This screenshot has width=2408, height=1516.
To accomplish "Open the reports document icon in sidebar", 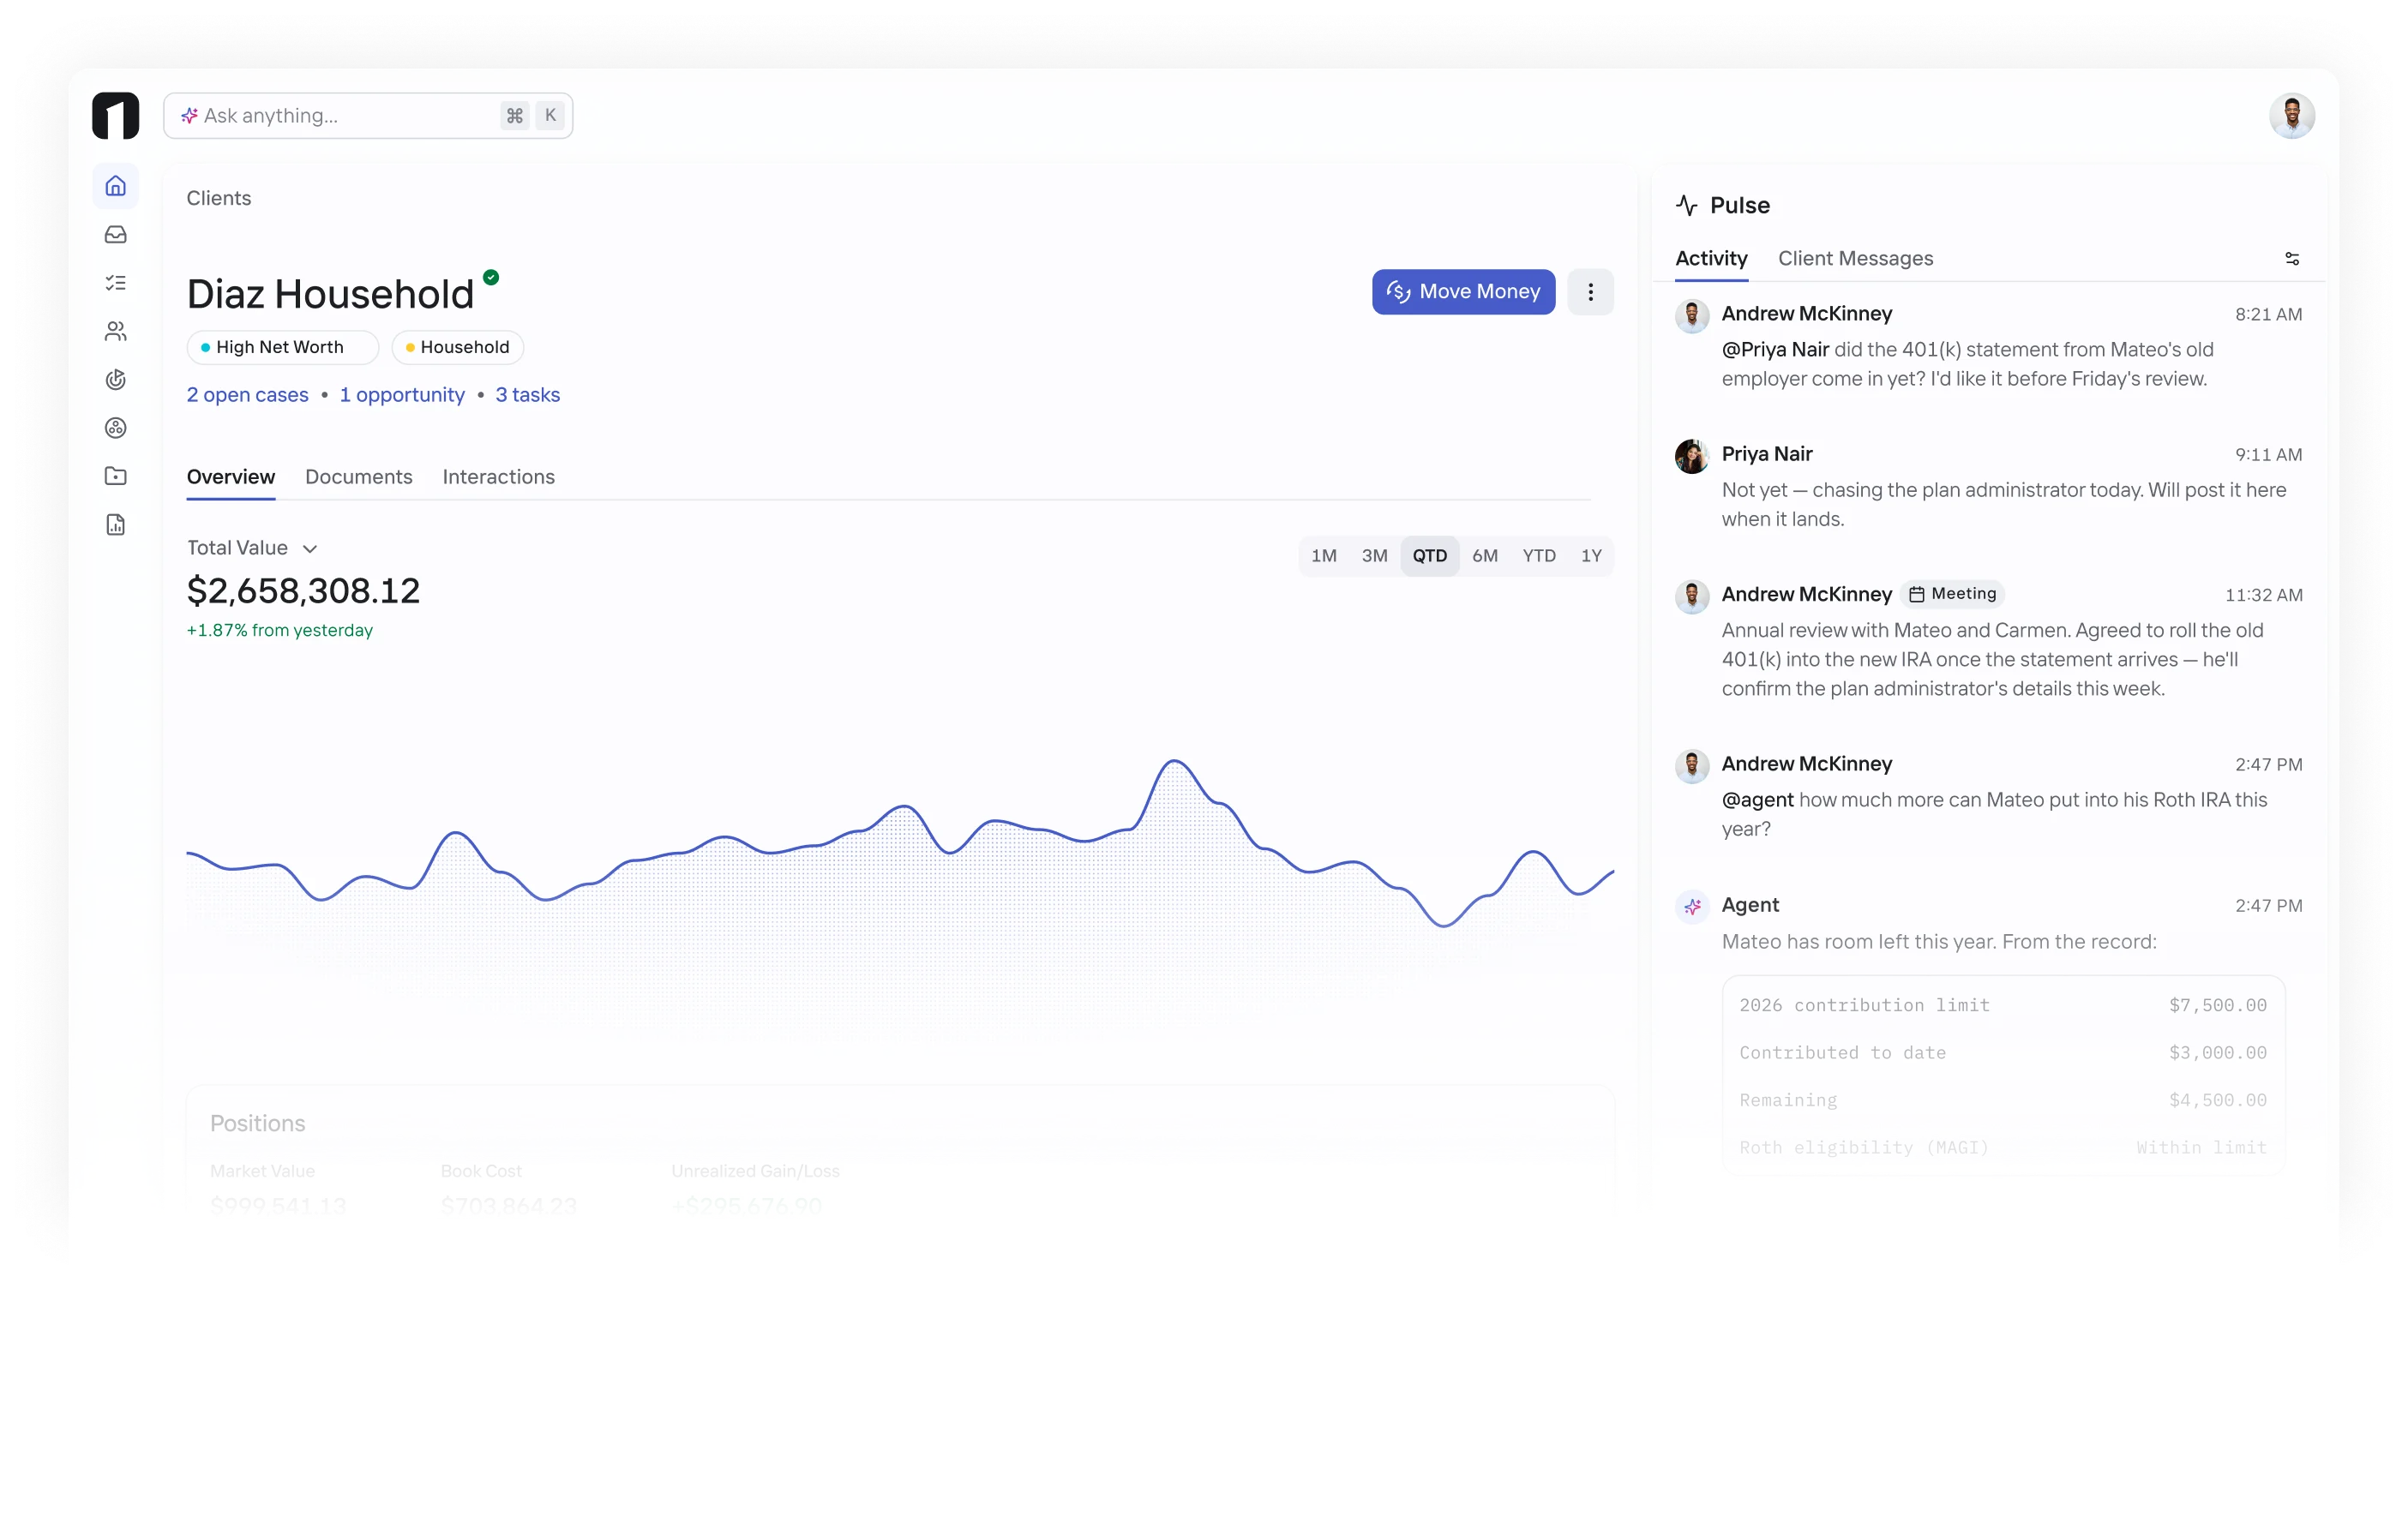I will 116,525.
